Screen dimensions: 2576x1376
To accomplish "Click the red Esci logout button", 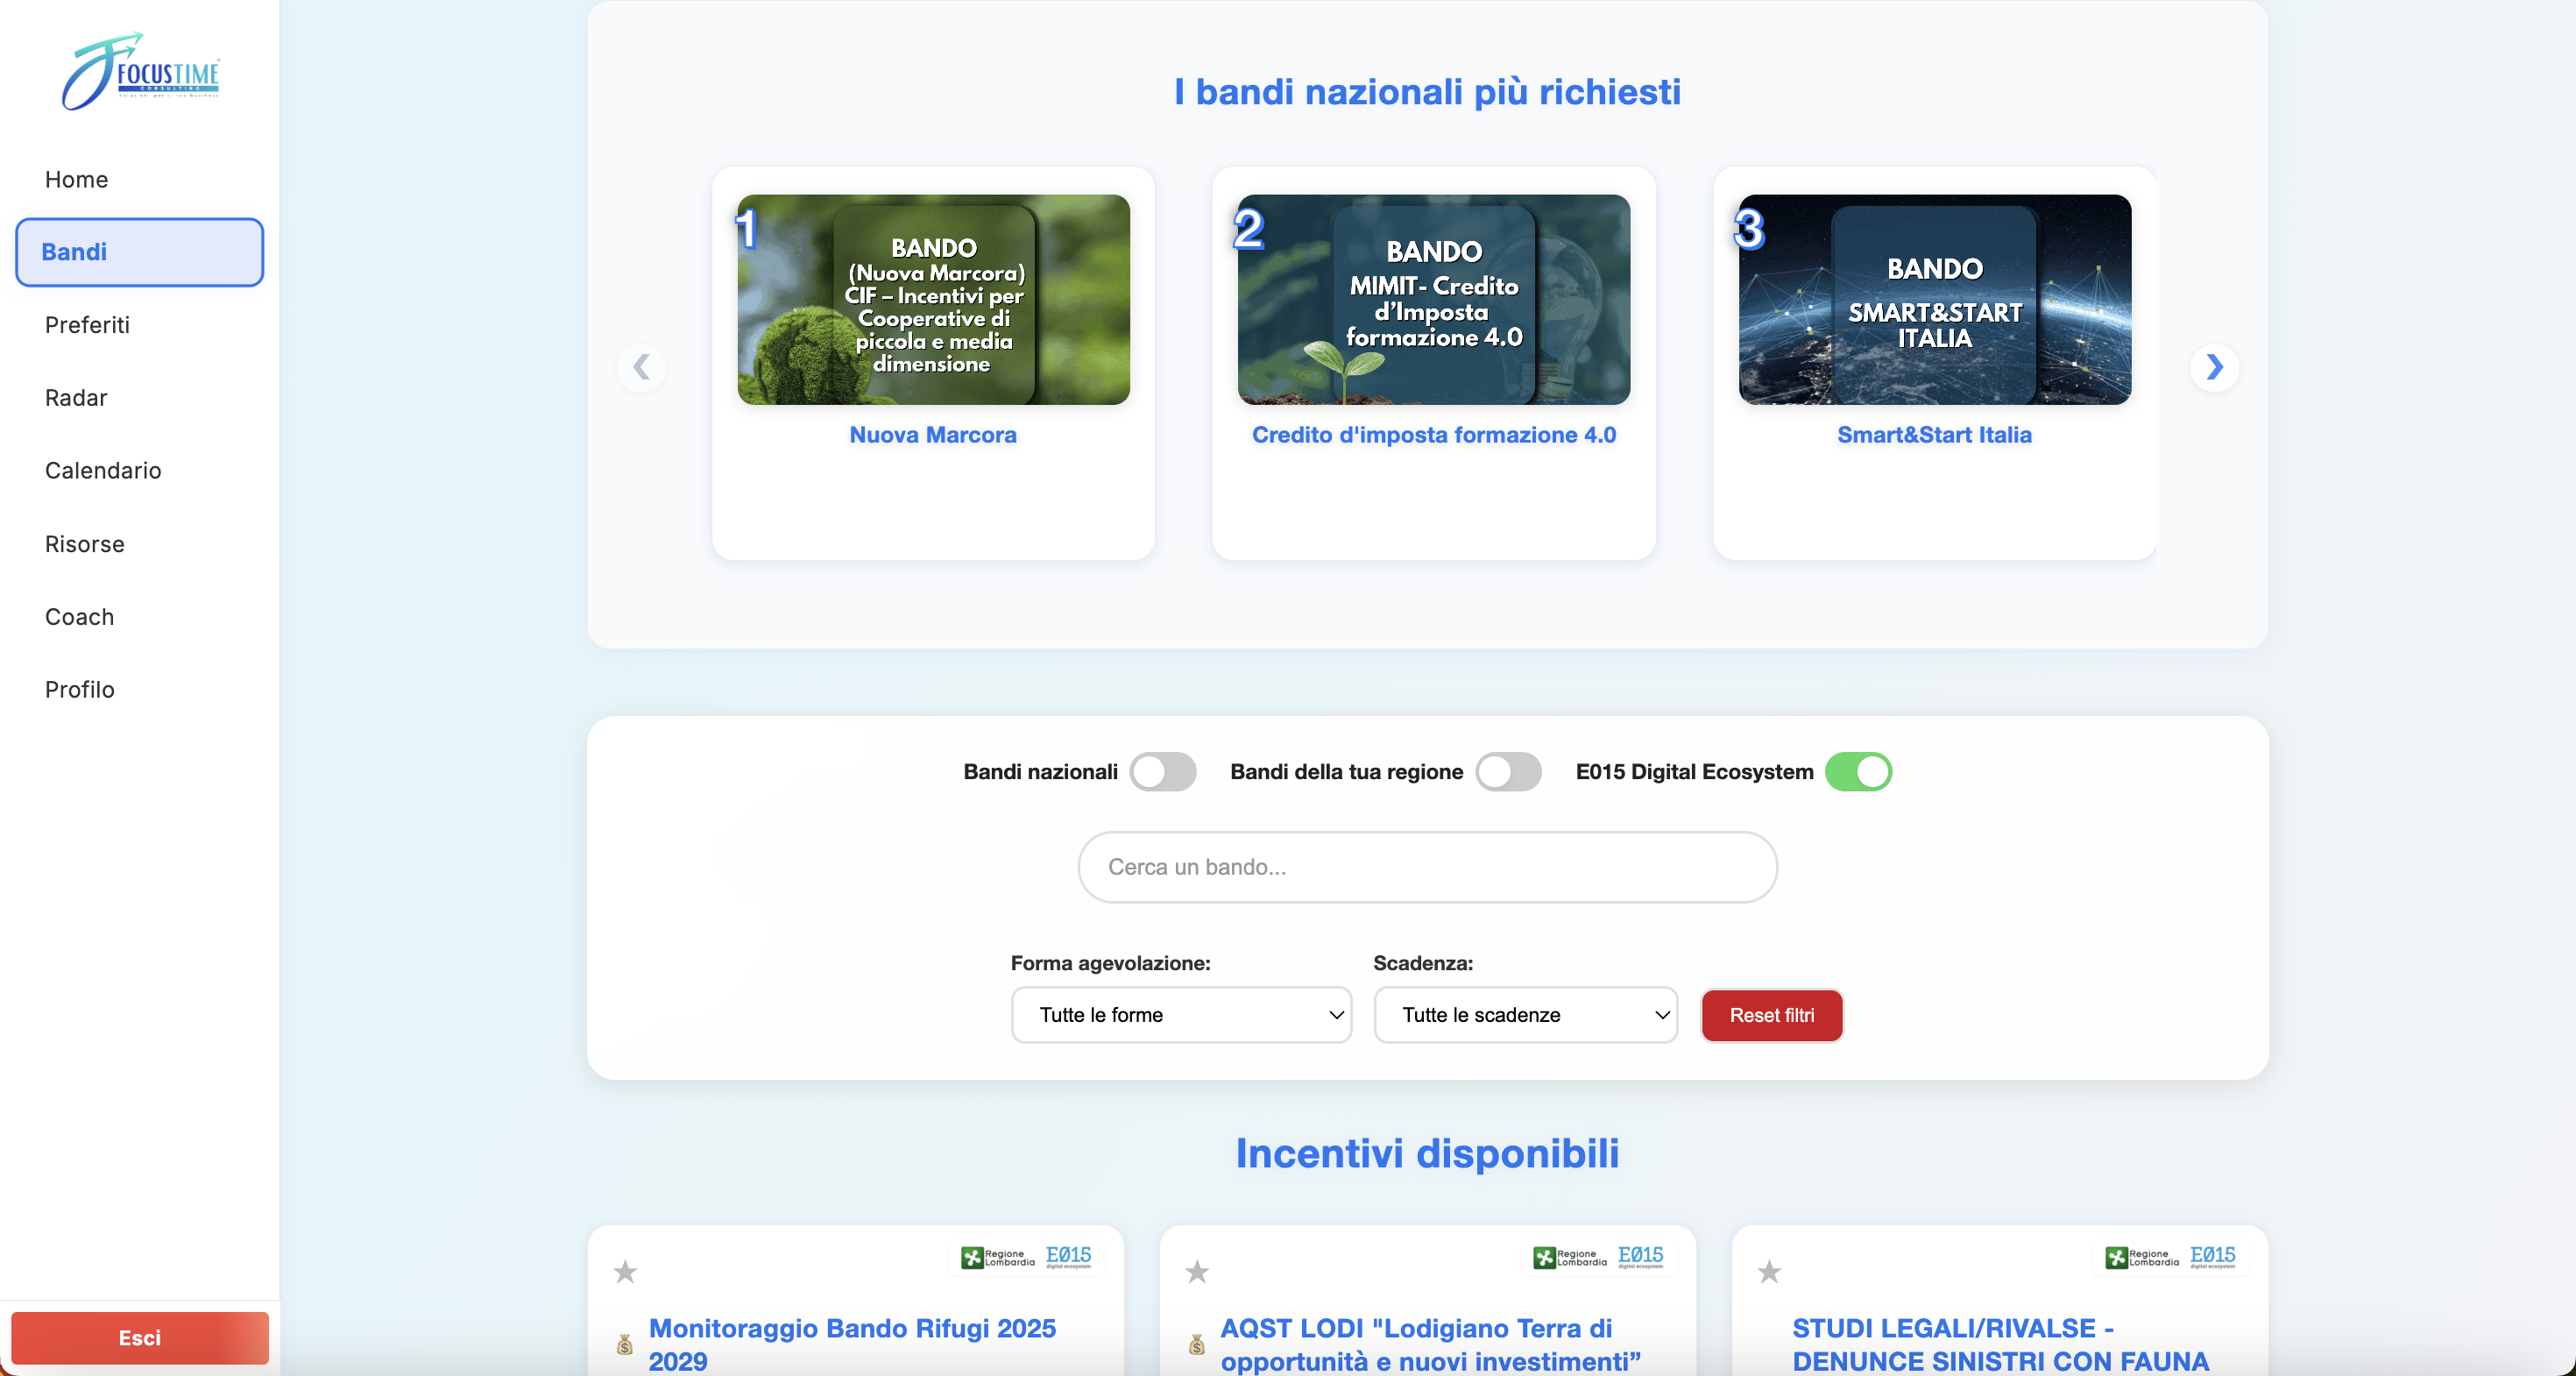I will (140, 1338).
